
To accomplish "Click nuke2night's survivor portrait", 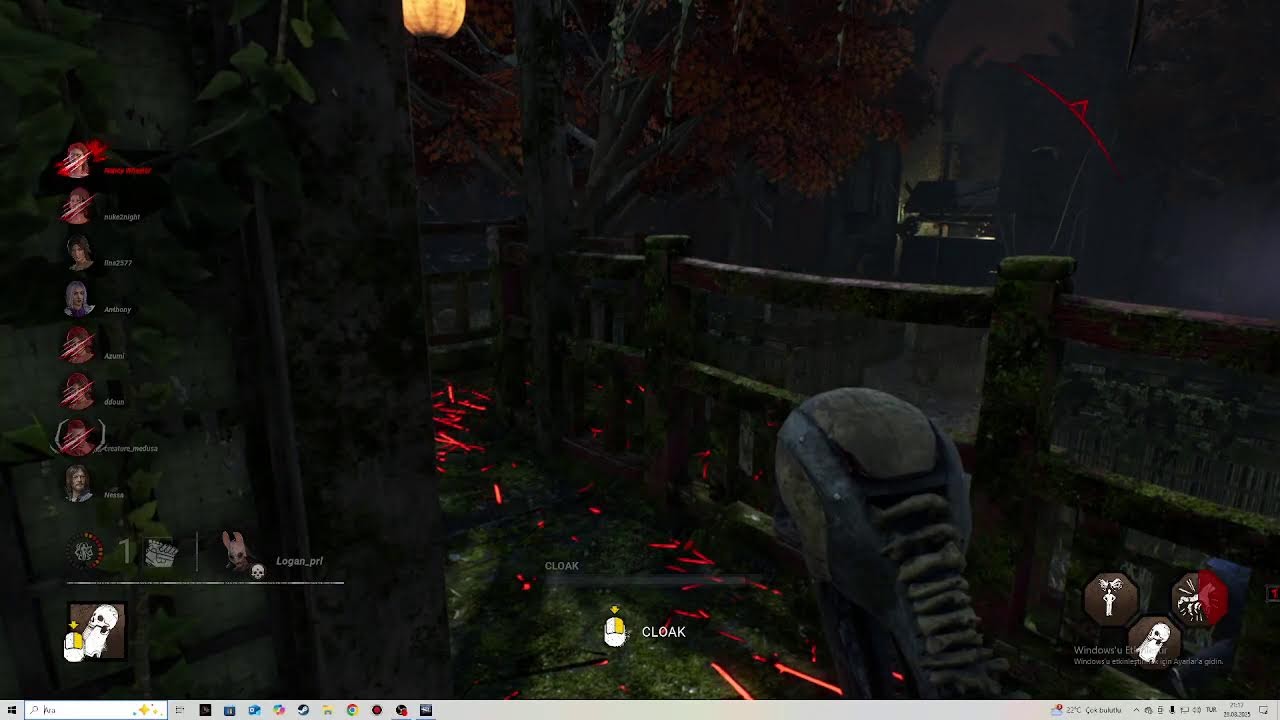I will 79,207.
